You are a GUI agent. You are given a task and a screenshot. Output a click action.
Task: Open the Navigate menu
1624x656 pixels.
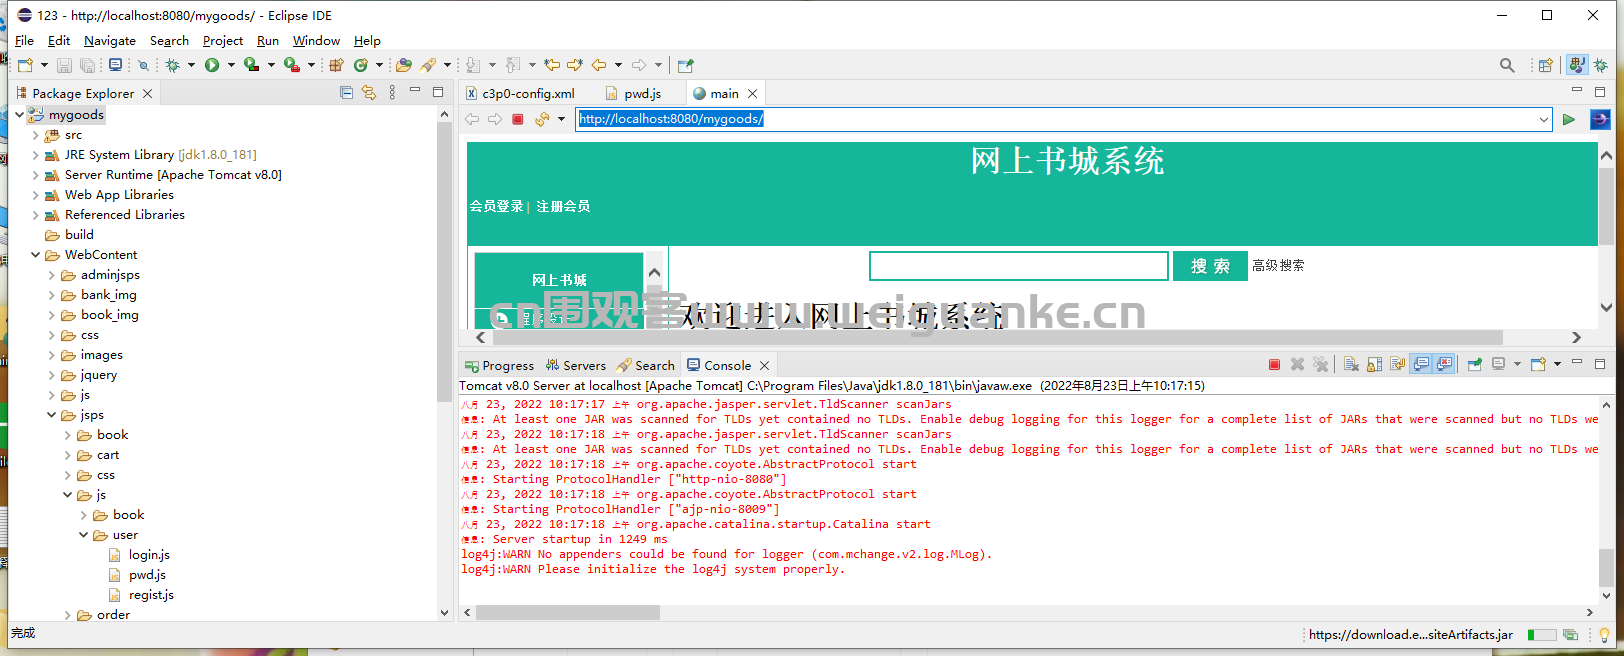(110, 41)
